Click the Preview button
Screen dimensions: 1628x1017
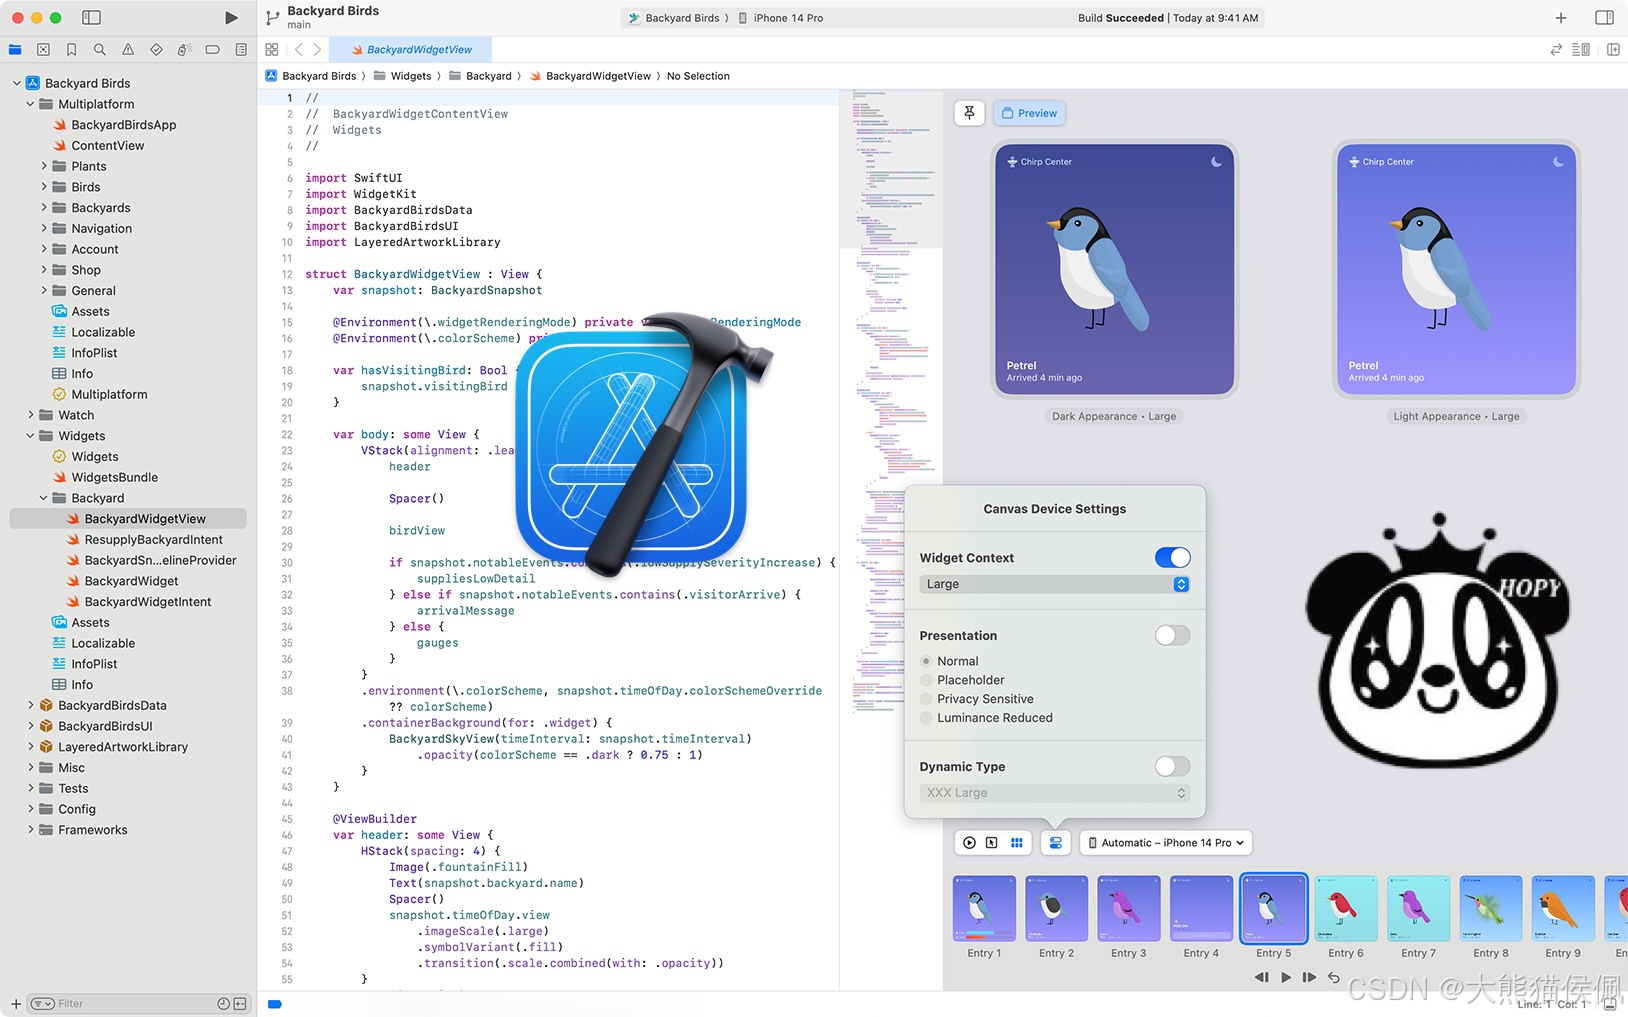(1029, 113)
